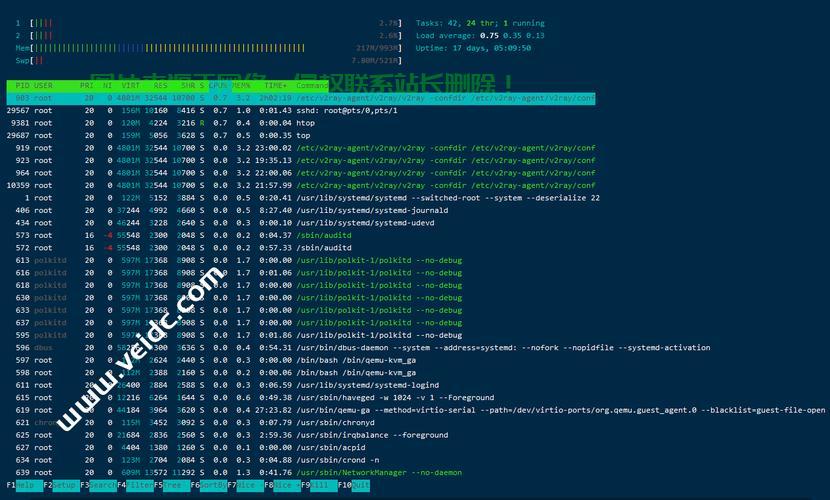830x500 pixels.
Task: Open F2 Setup in the footer bar
Action: tap(61, 485)
